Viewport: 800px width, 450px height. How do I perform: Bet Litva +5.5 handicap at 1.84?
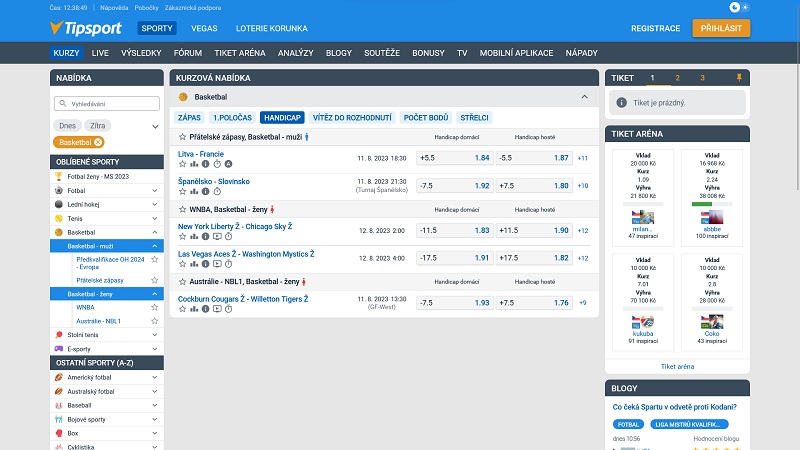tap(455, 158)
